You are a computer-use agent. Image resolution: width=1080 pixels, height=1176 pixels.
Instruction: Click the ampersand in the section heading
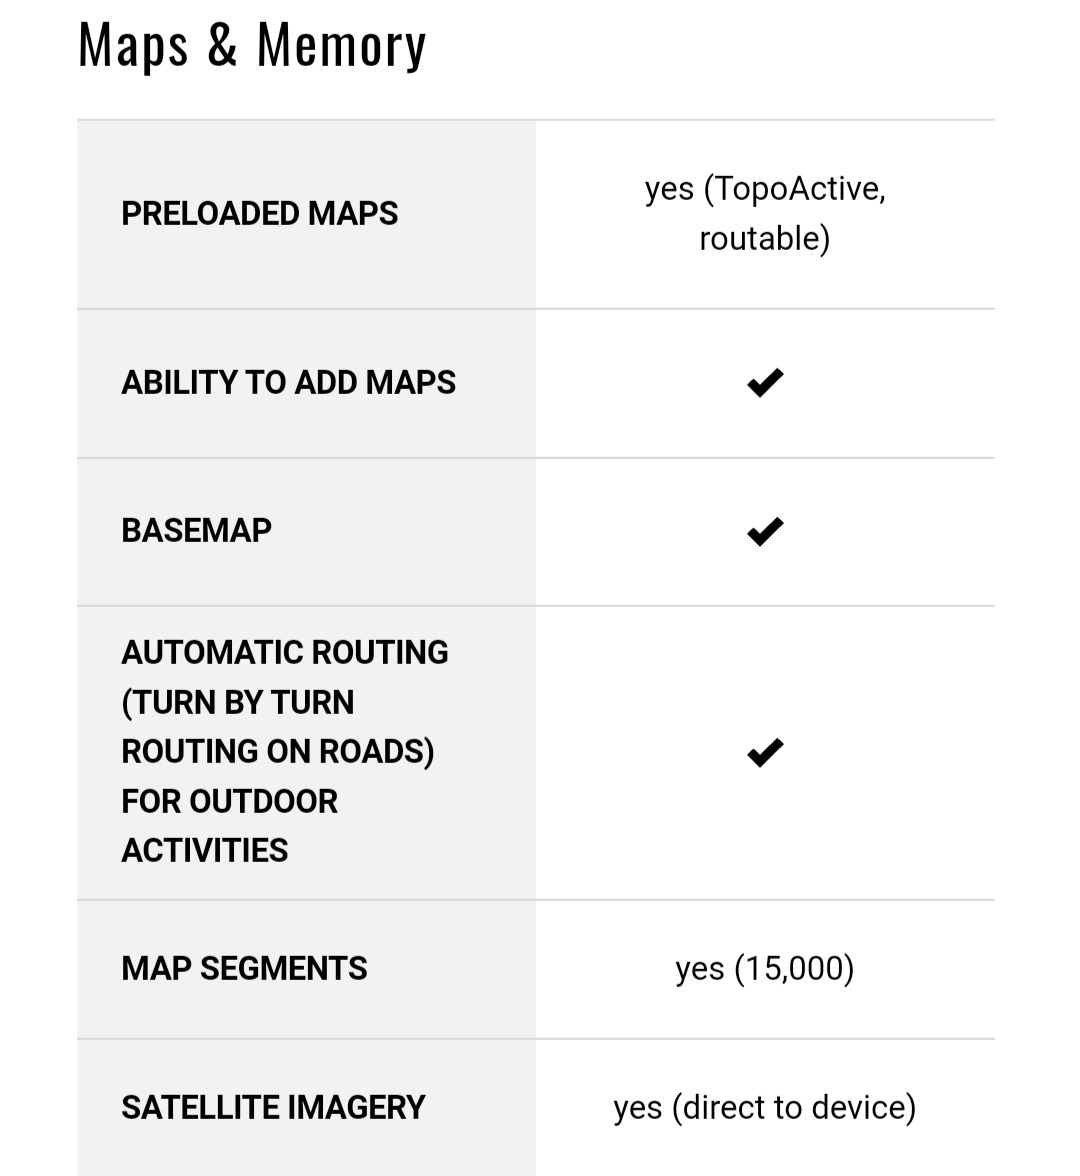[x=223, y=46]
